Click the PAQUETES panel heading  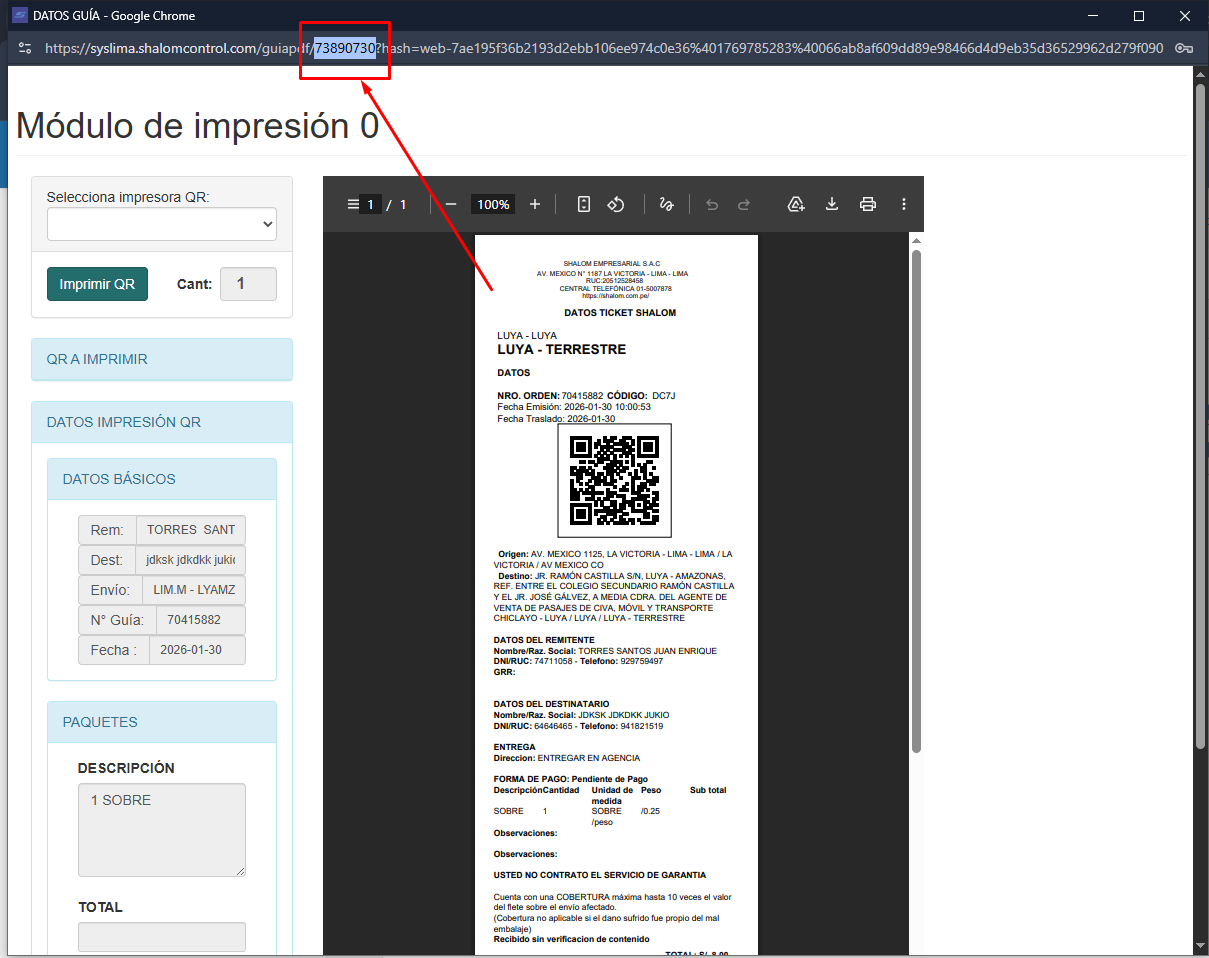click(162, 722)
